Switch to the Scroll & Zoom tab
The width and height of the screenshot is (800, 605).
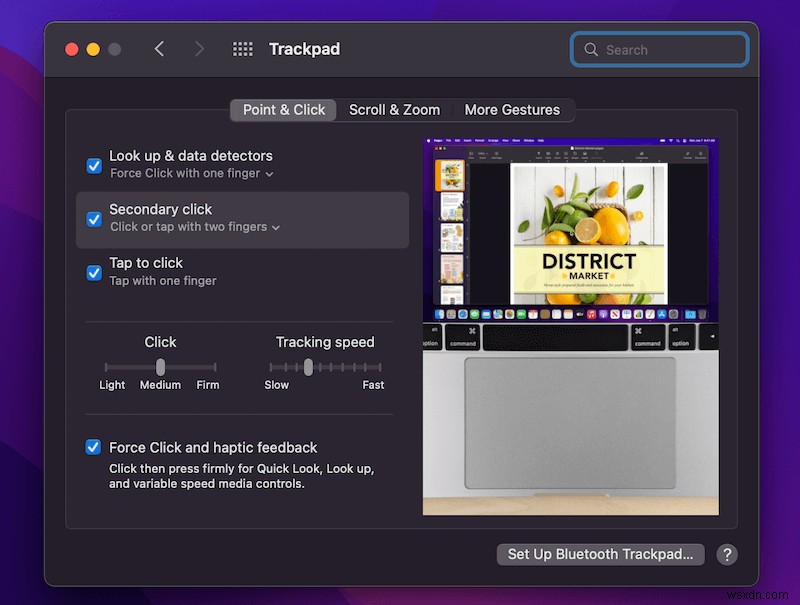tap(394, 110)
